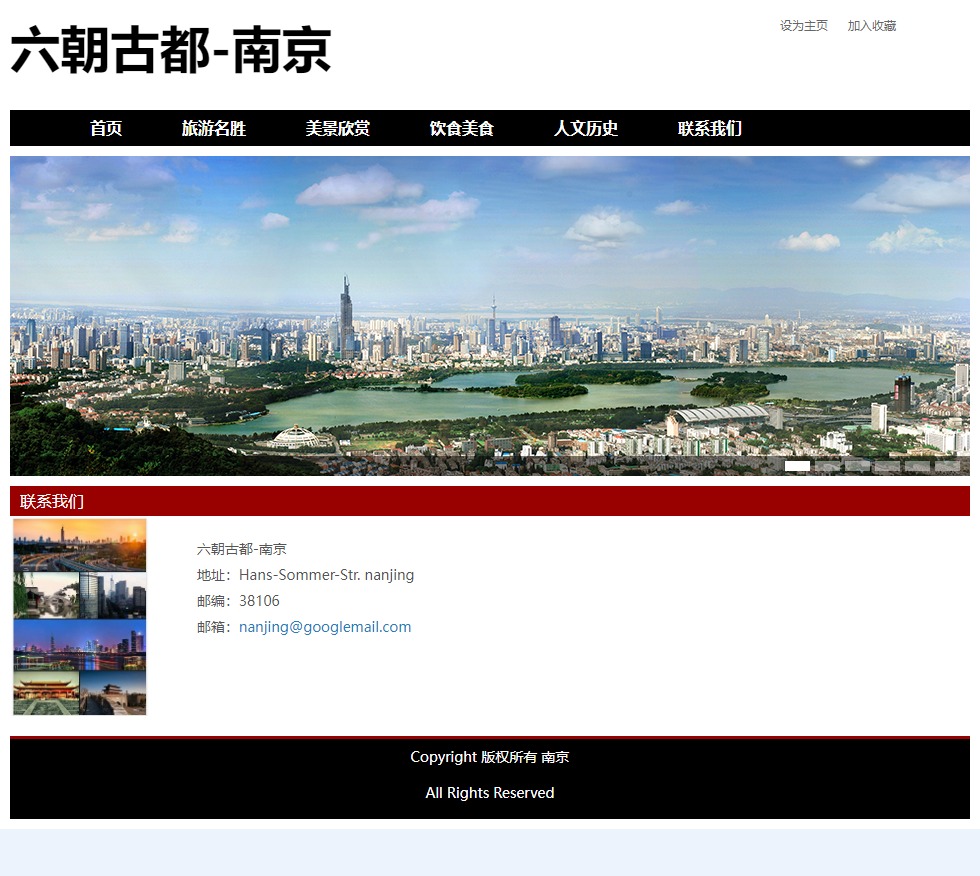
Task: Open the 饮食美食 navigation page
Action: pyautogui.click(x=461, y=128)
